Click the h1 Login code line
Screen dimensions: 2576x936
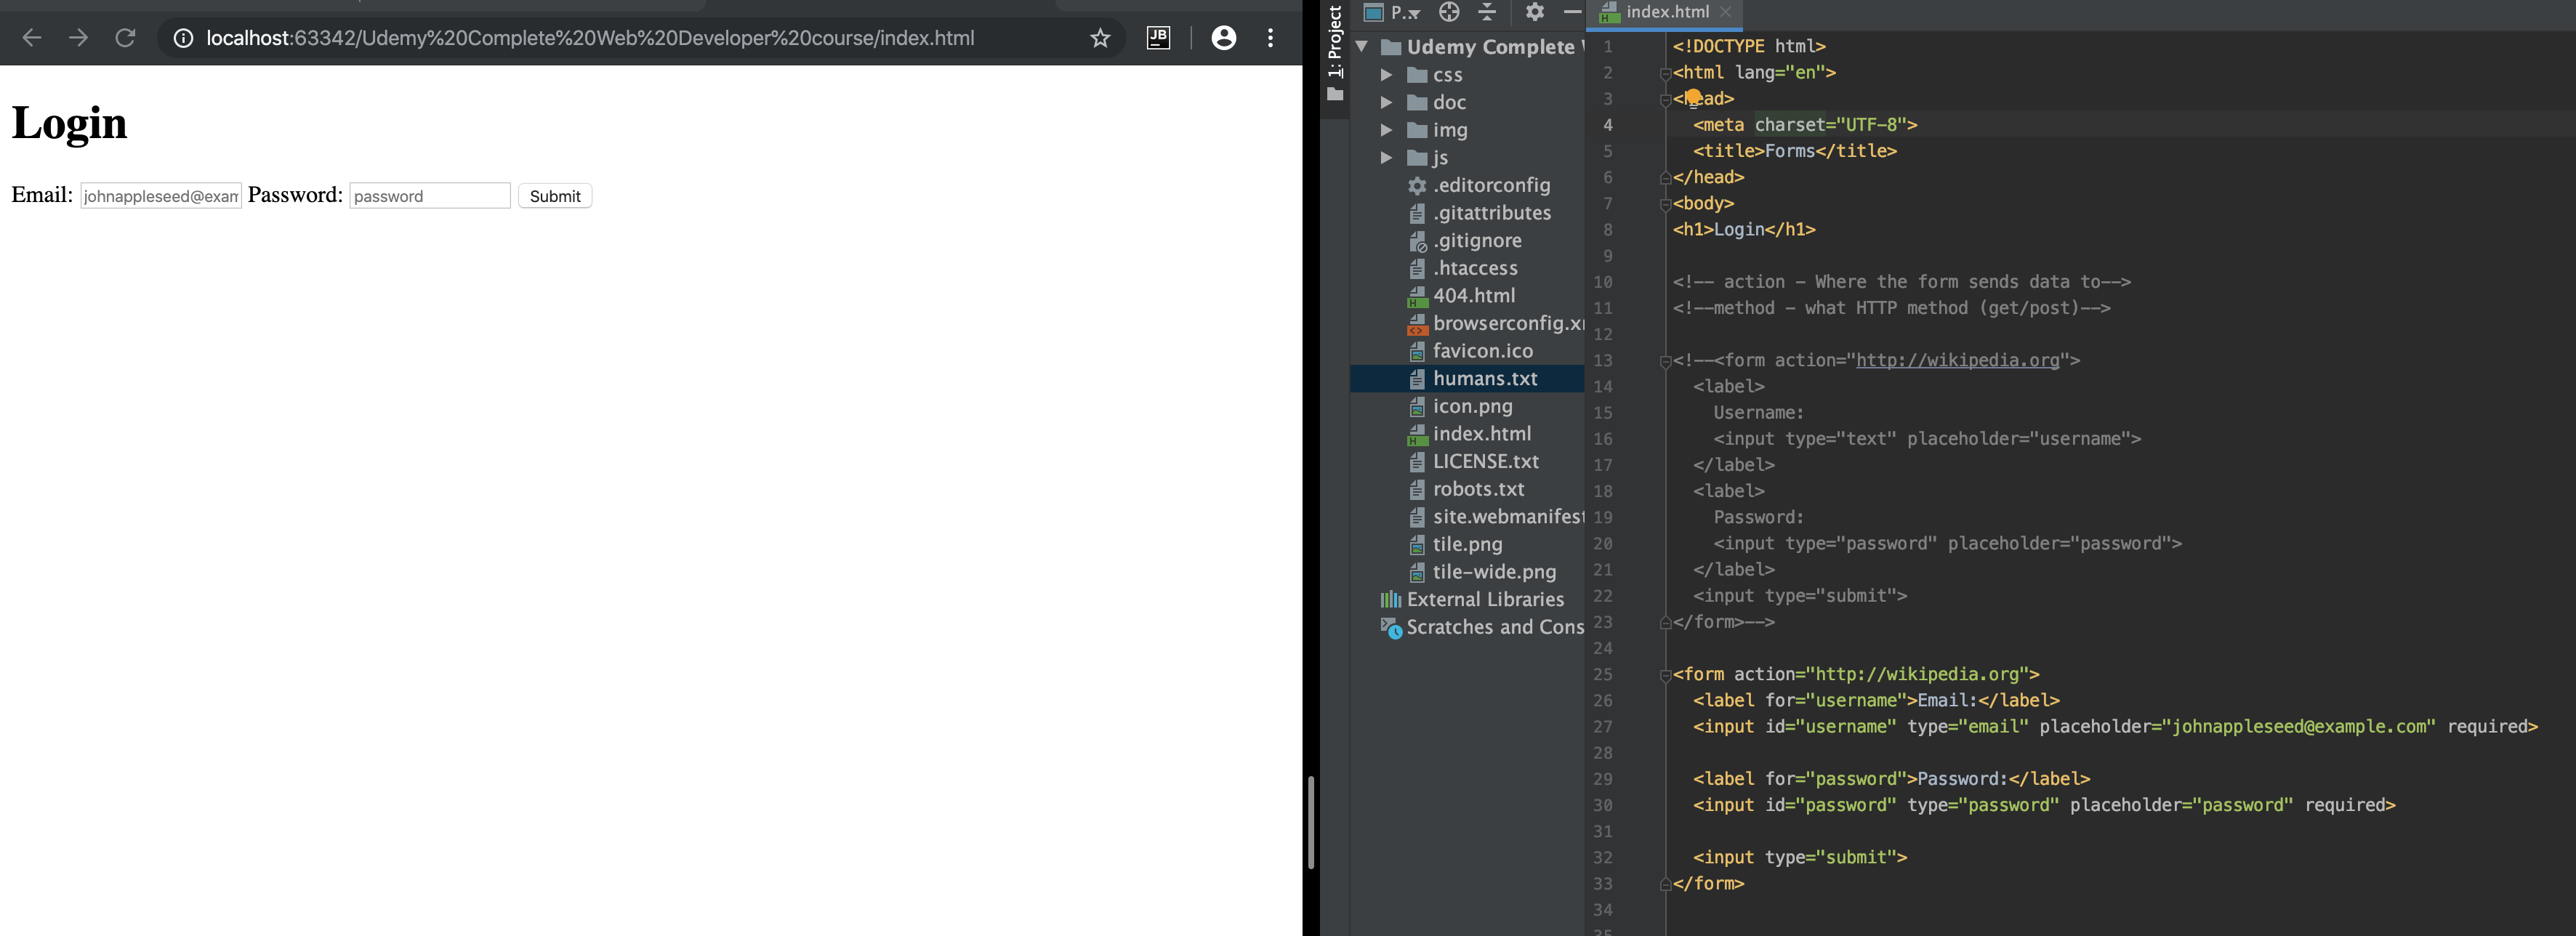pyautogui.click(x=1744, y=230)
